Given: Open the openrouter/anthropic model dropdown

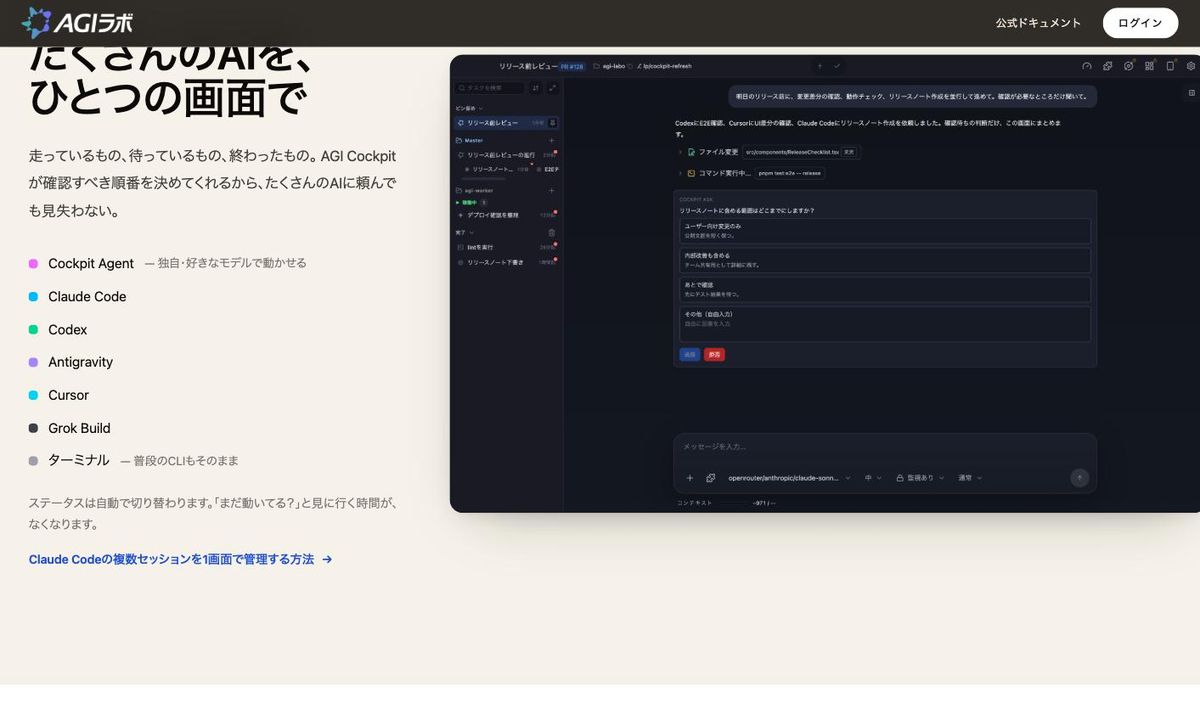Looking at the screenshot, I should coord(789,478).
